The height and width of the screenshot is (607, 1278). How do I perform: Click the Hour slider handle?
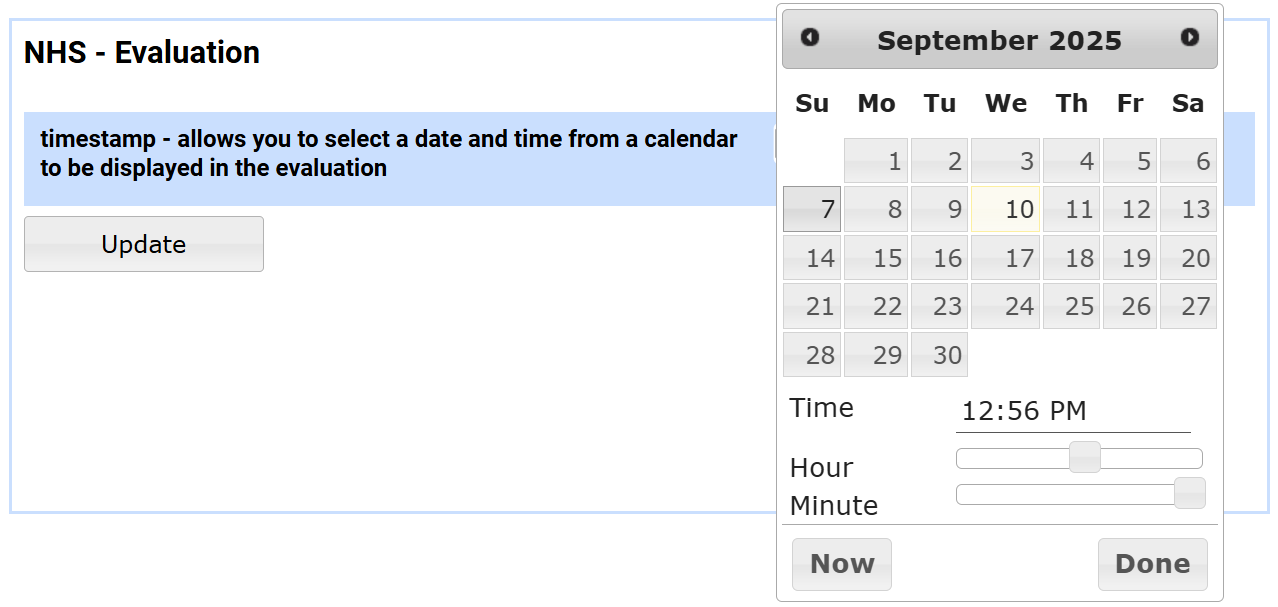pyautogui.click(x=1084, y=458)
